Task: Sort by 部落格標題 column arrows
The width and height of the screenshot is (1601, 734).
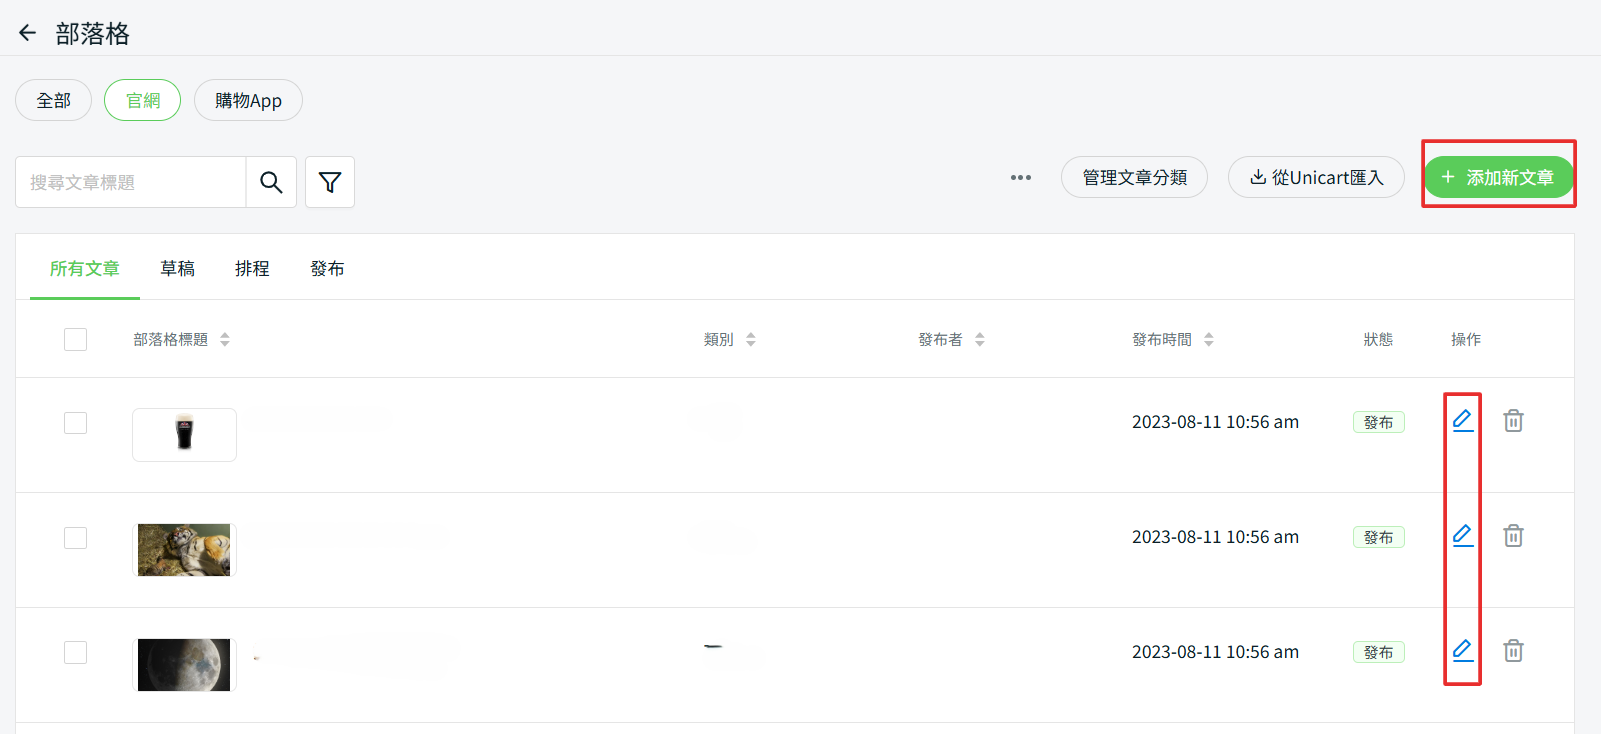Action: coord(225,340)
